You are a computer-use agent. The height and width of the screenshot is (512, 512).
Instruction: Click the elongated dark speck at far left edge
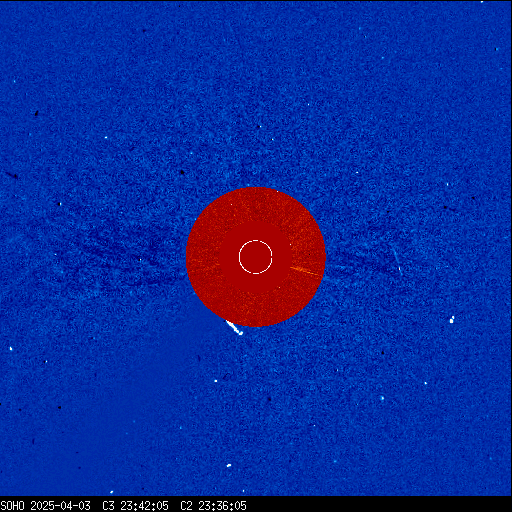point(11,175)
